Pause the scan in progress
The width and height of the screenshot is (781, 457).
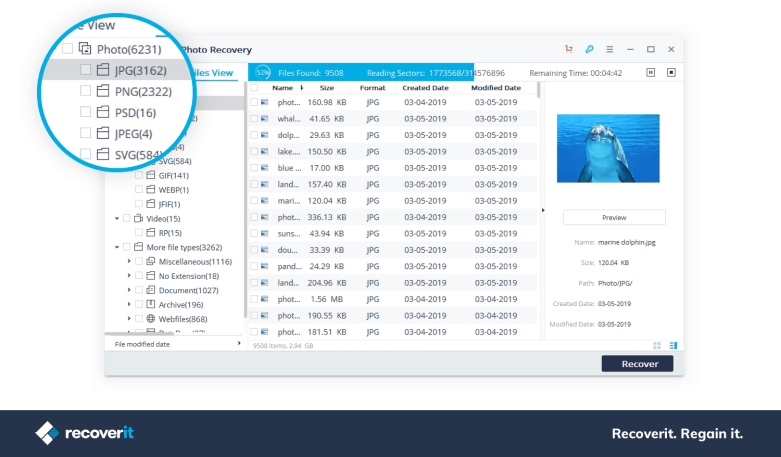click(x=651, y=72)
